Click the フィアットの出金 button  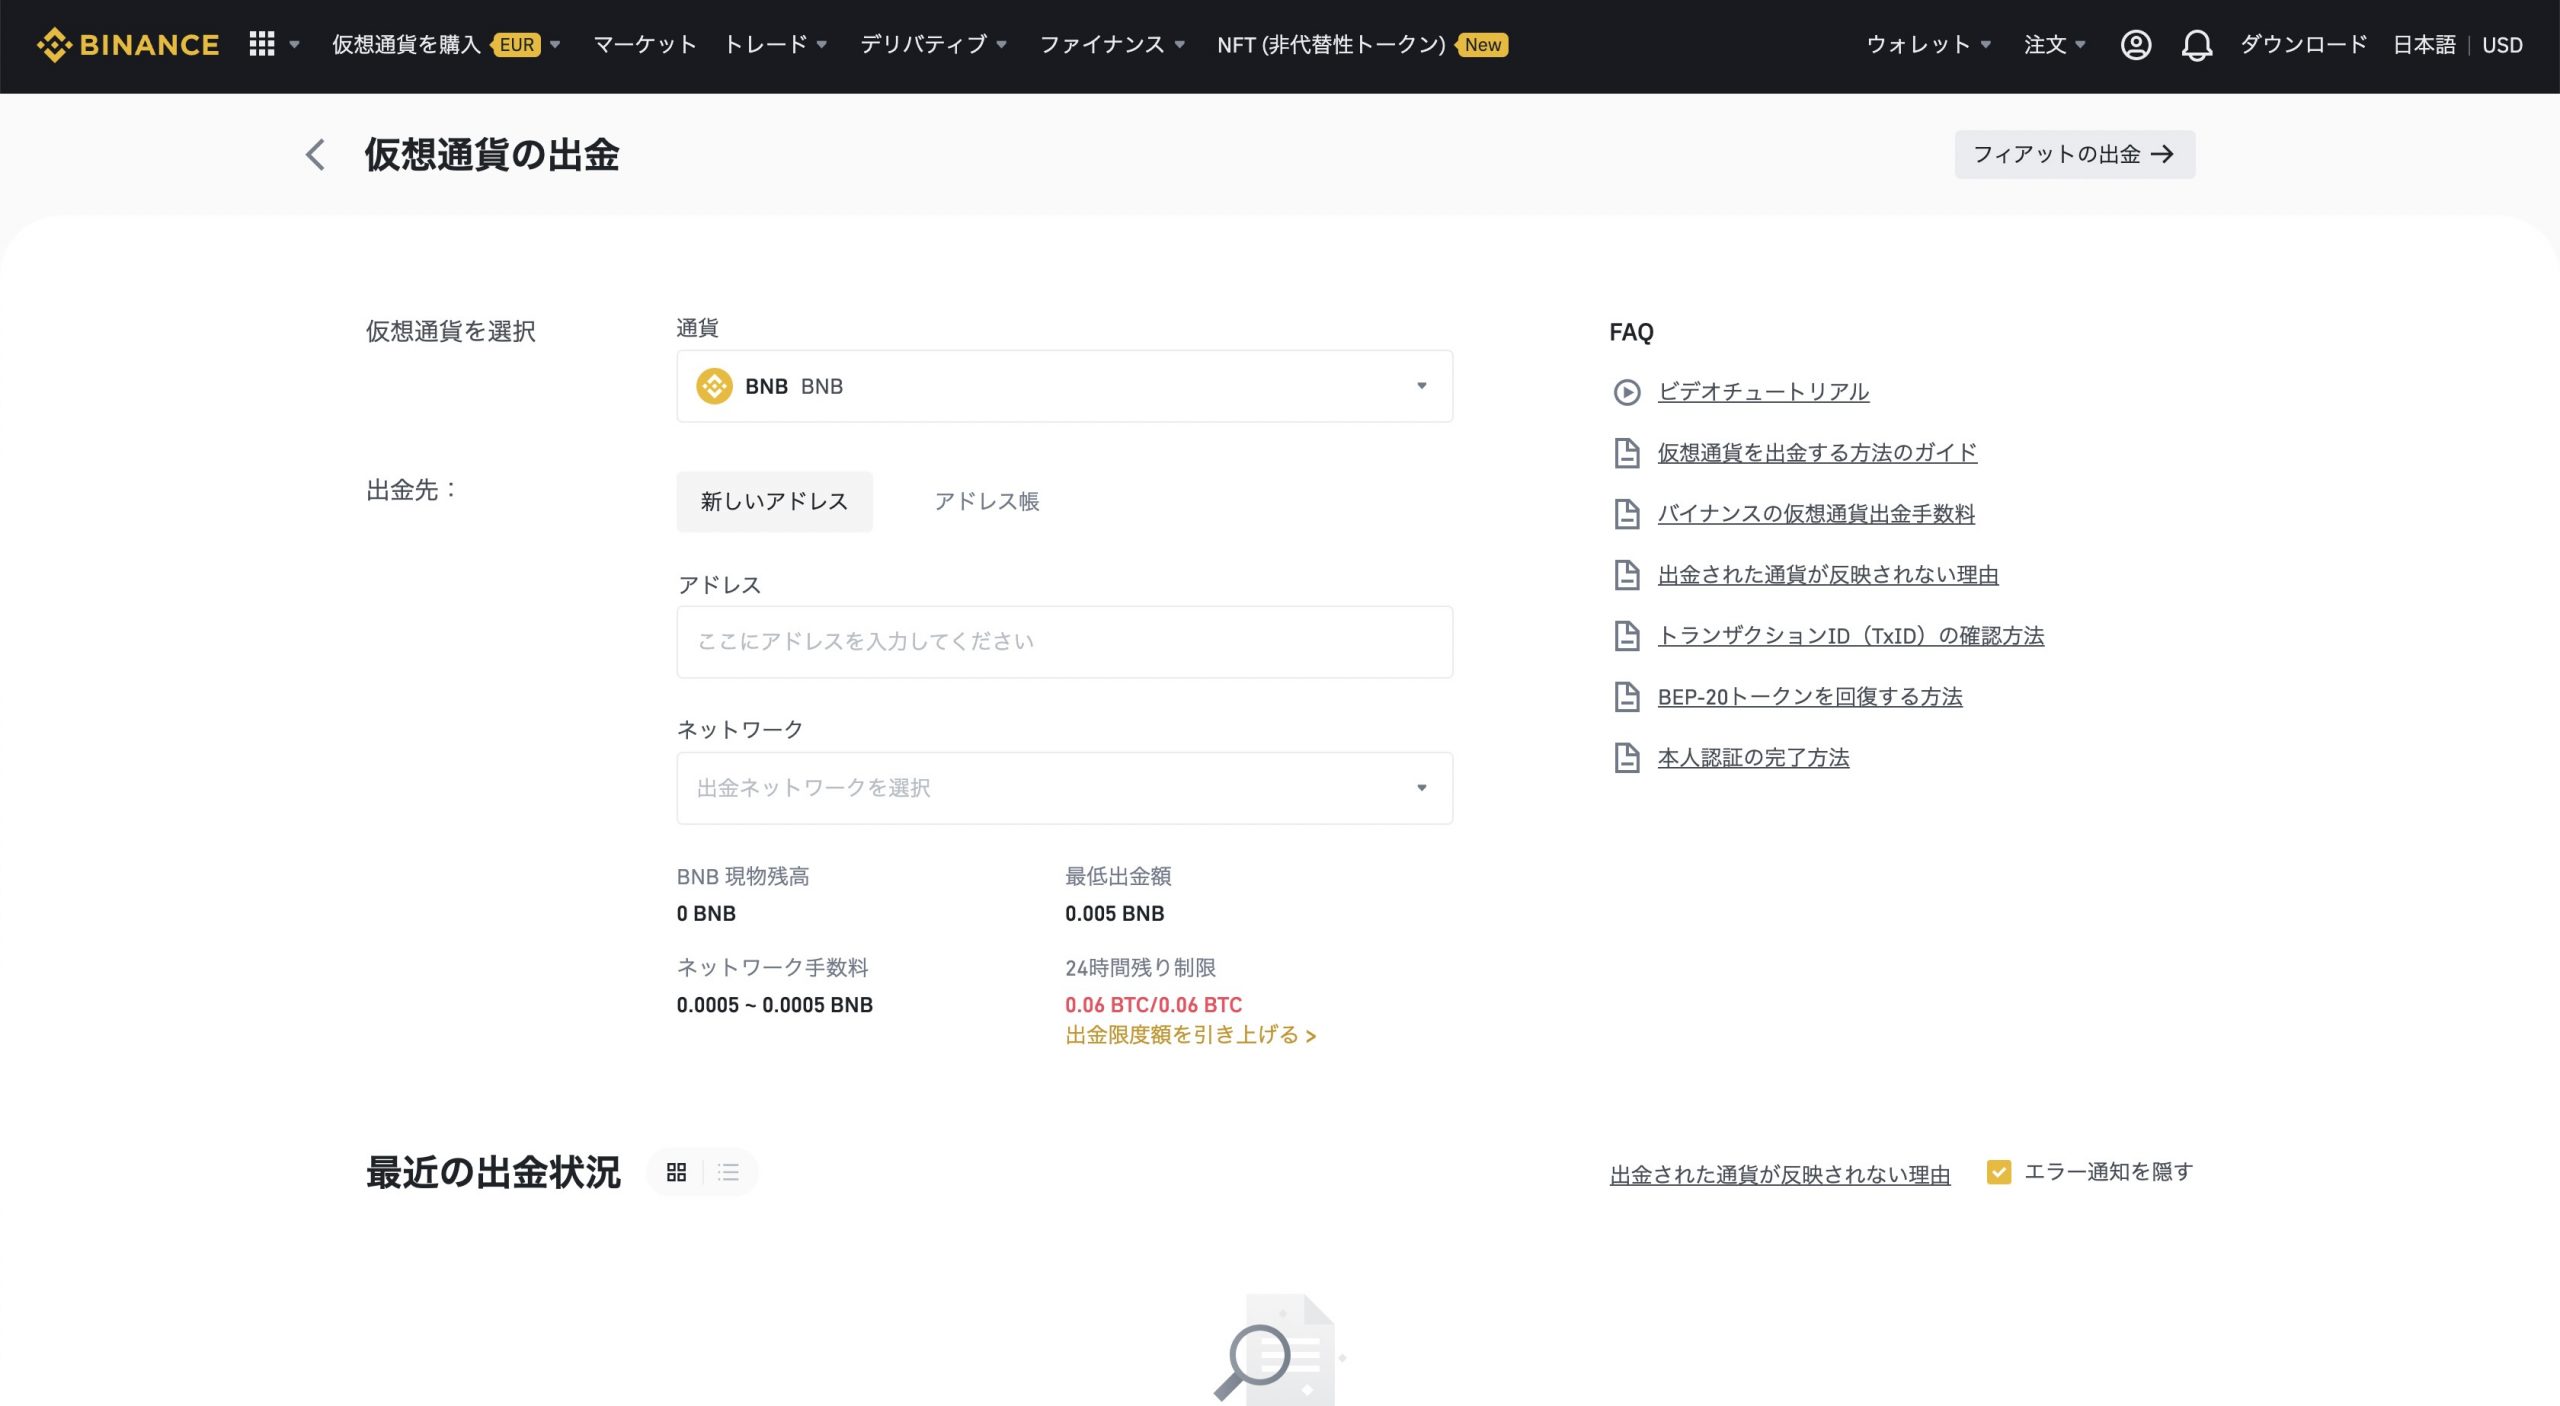point(2074,154)
